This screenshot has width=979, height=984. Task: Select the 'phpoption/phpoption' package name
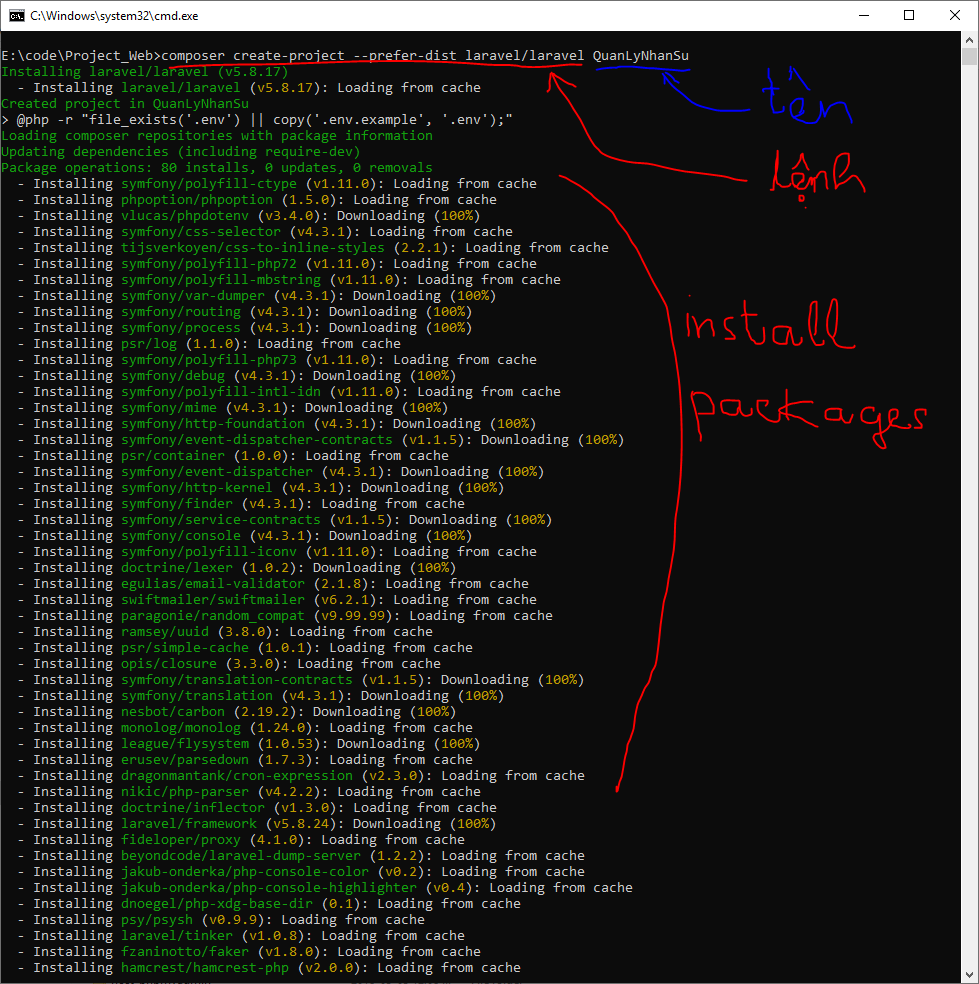197,200
